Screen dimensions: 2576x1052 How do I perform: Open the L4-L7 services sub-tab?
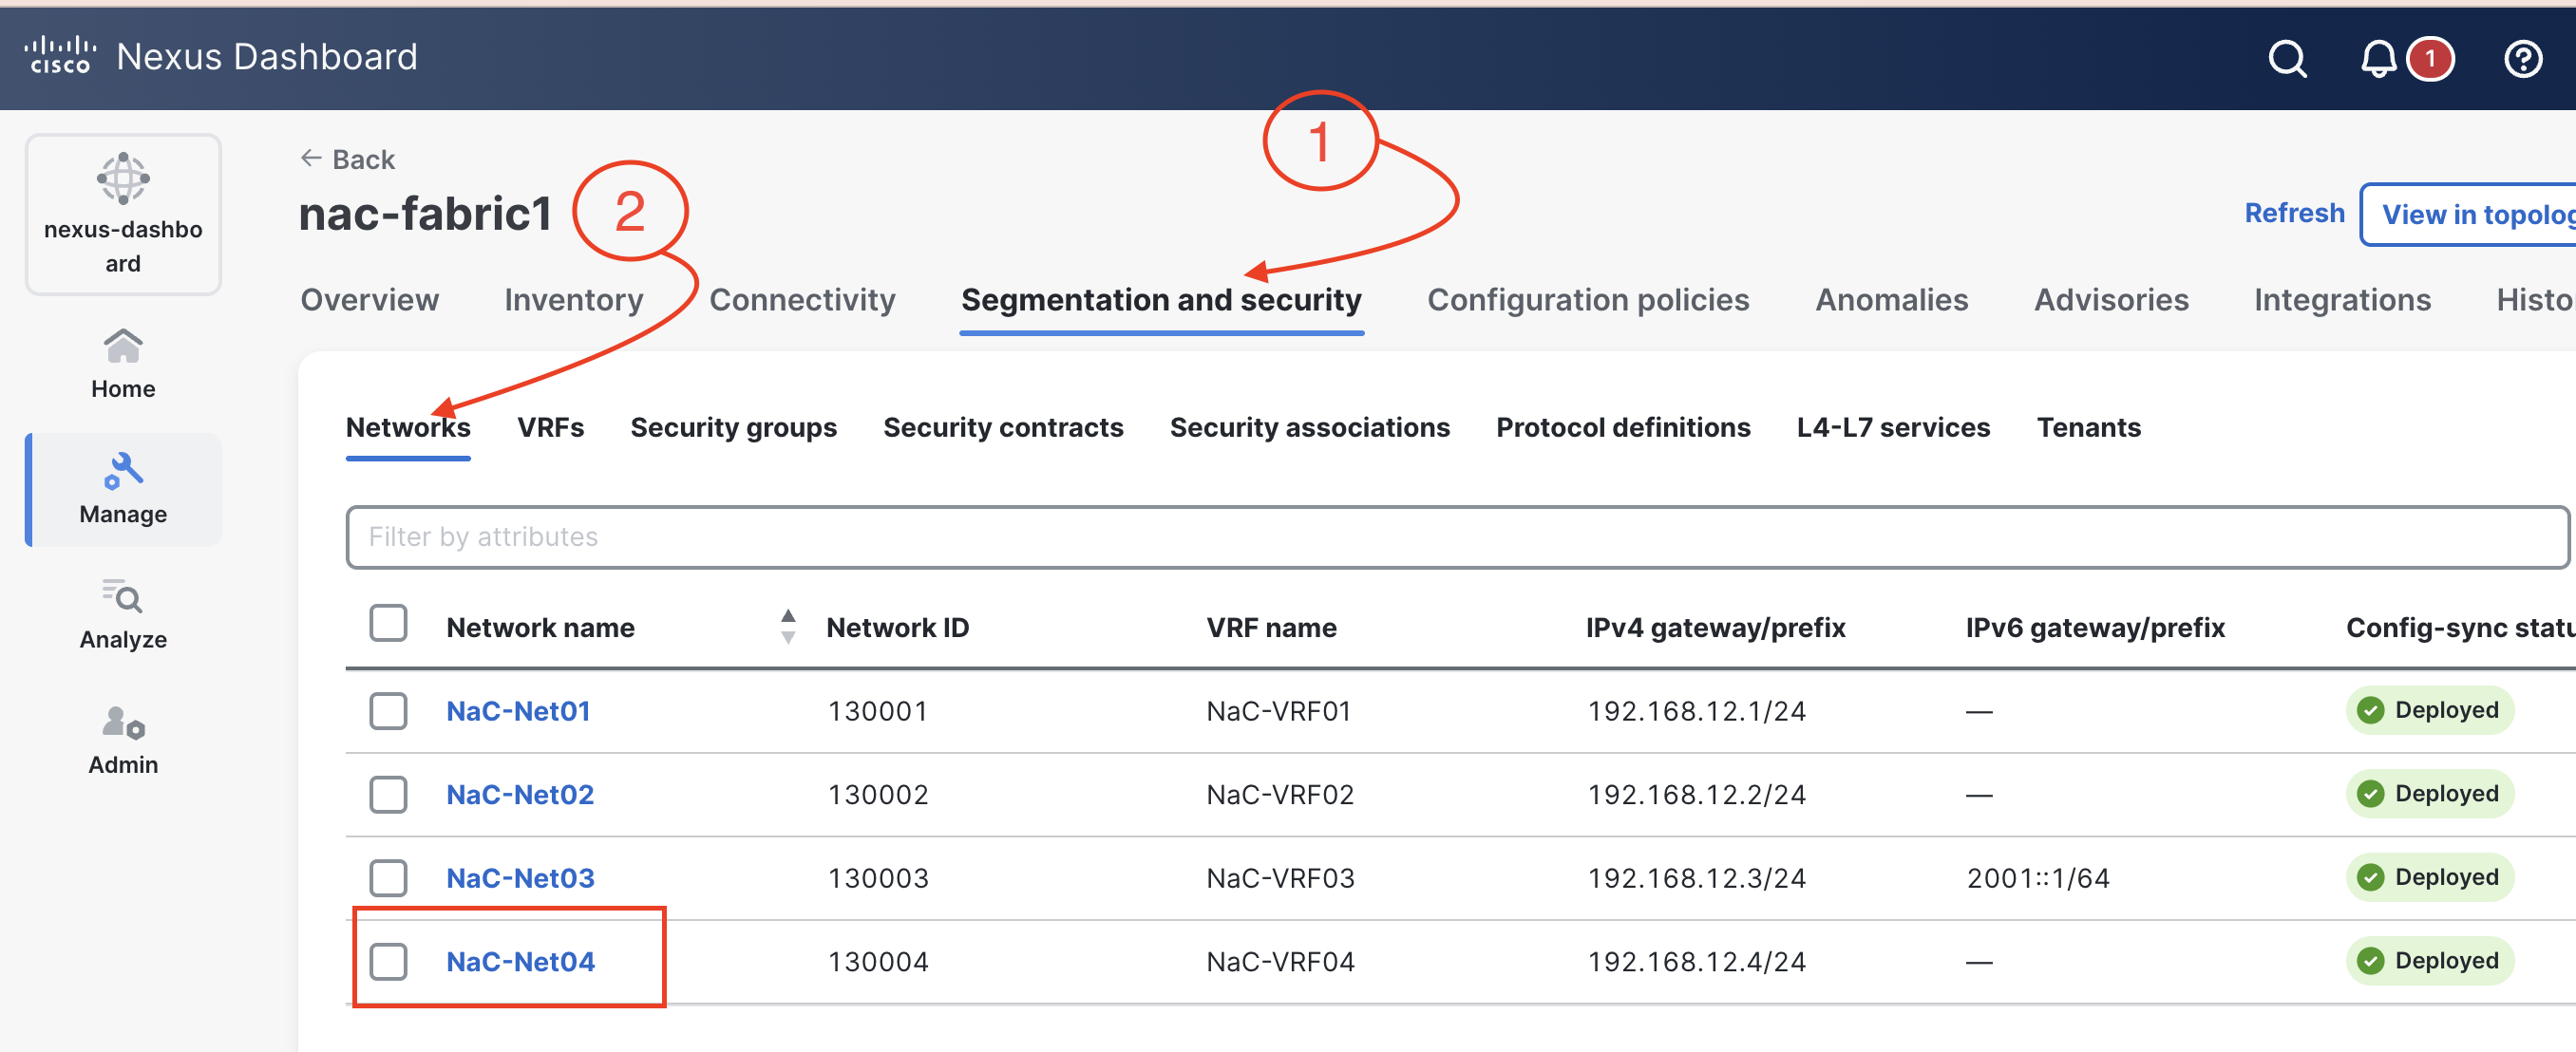point(1893,428)
